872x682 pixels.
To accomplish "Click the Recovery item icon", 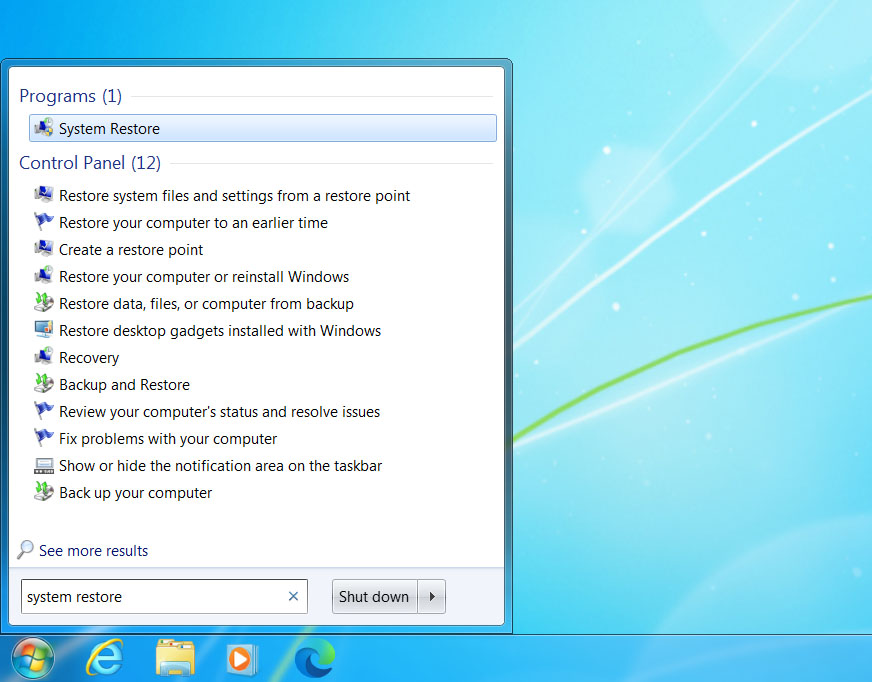I will coord(44,357).
